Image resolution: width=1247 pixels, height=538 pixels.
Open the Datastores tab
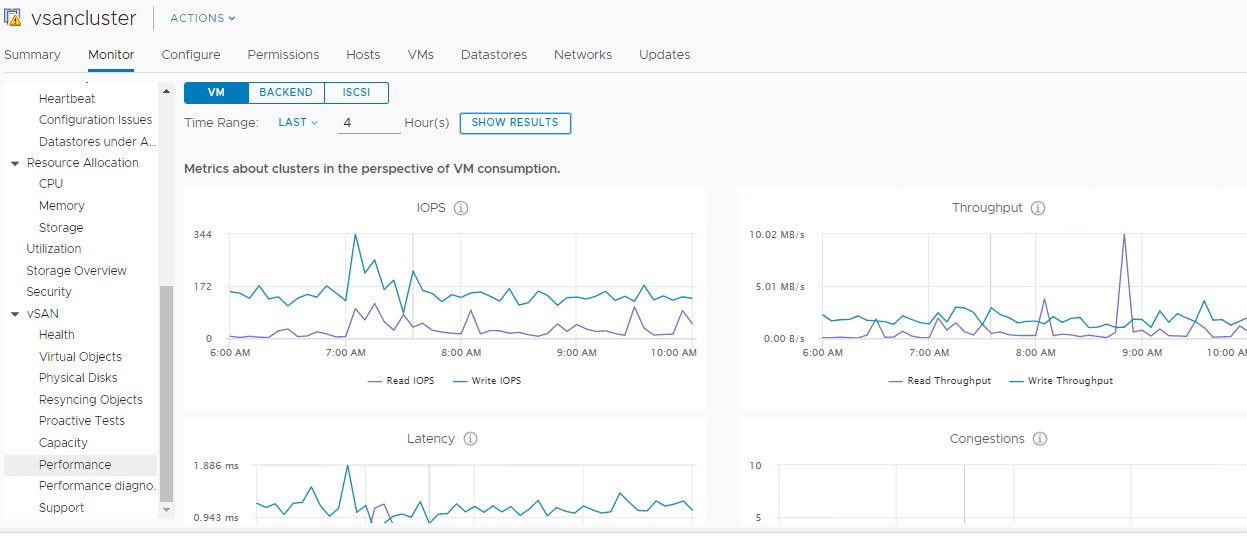point(494,55)
